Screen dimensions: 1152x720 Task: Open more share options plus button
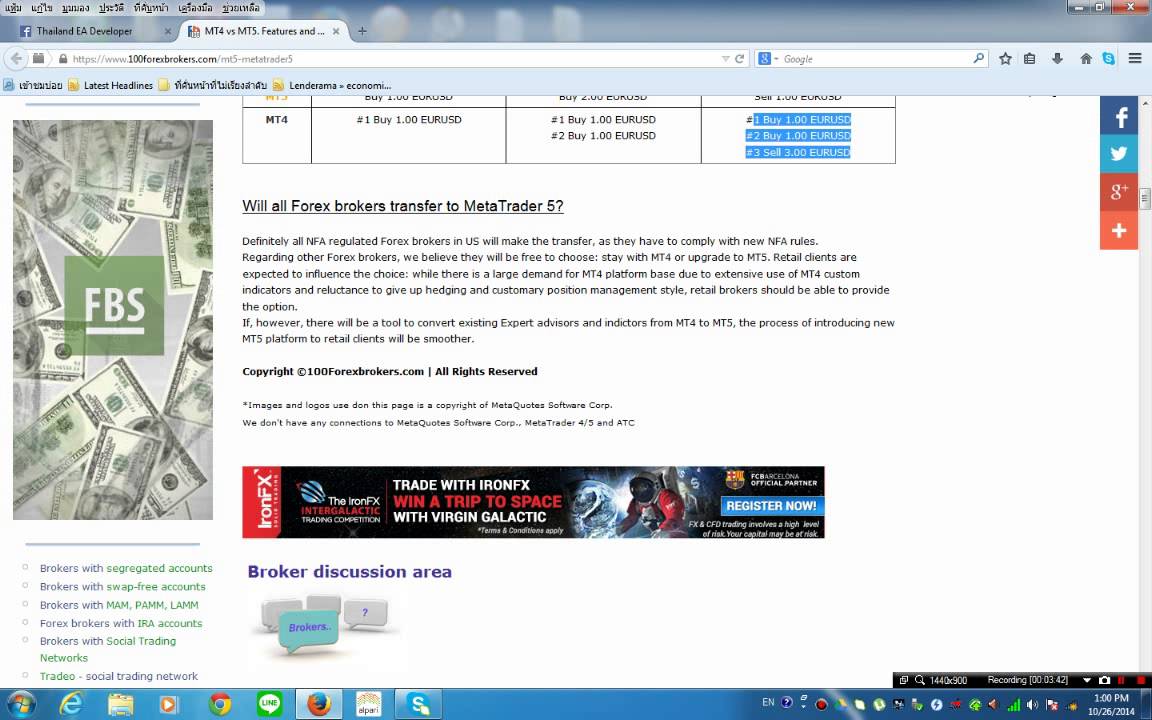click(x=1119, y=231)
